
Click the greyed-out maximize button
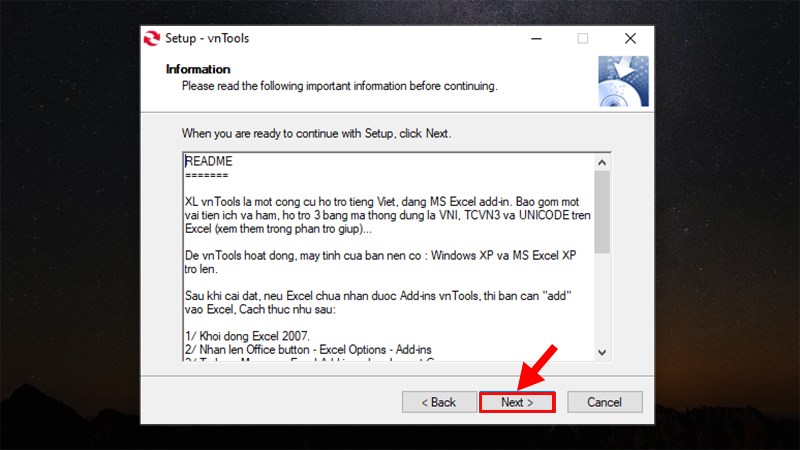(582, 39)
